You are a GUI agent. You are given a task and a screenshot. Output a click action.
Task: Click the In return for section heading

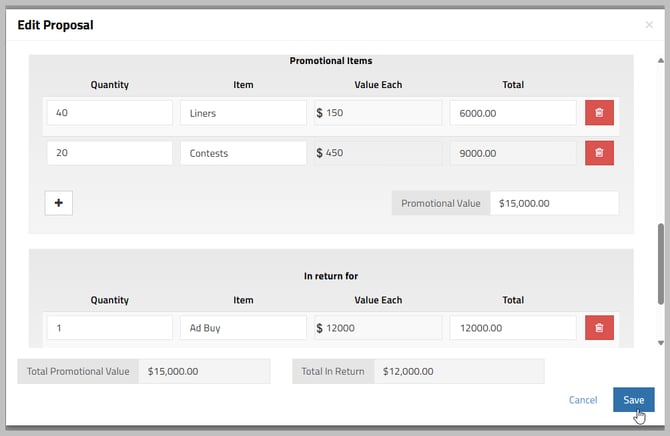[x=331, y=276]
